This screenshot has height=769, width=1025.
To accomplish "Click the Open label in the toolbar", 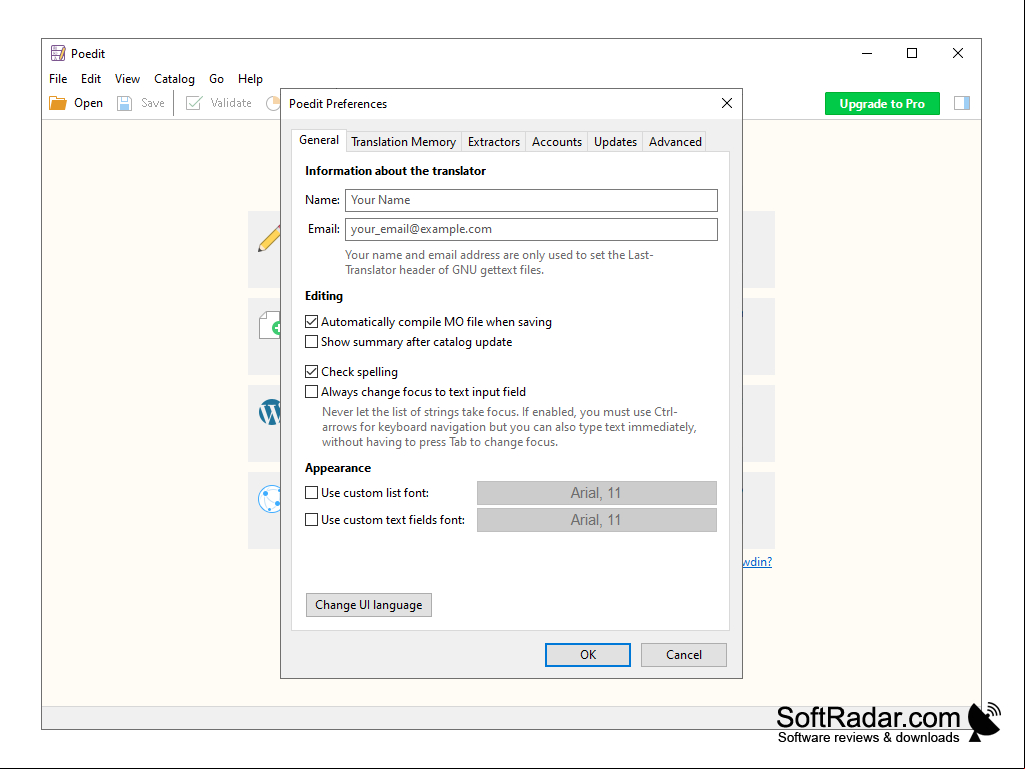I will [x=88, y=103].
